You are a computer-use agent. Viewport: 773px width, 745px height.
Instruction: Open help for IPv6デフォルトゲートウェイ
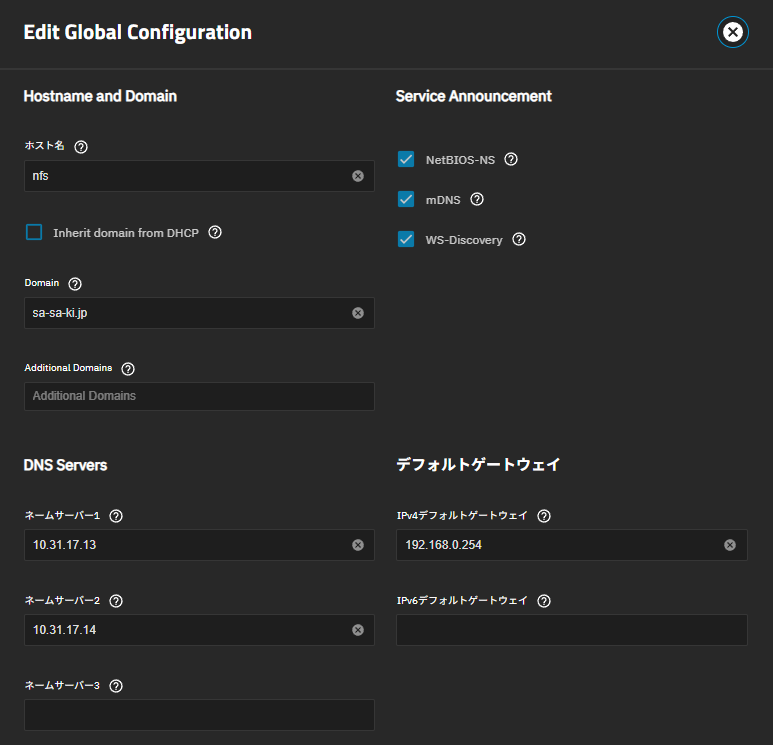pyautogui.click(x=544, y=601)
